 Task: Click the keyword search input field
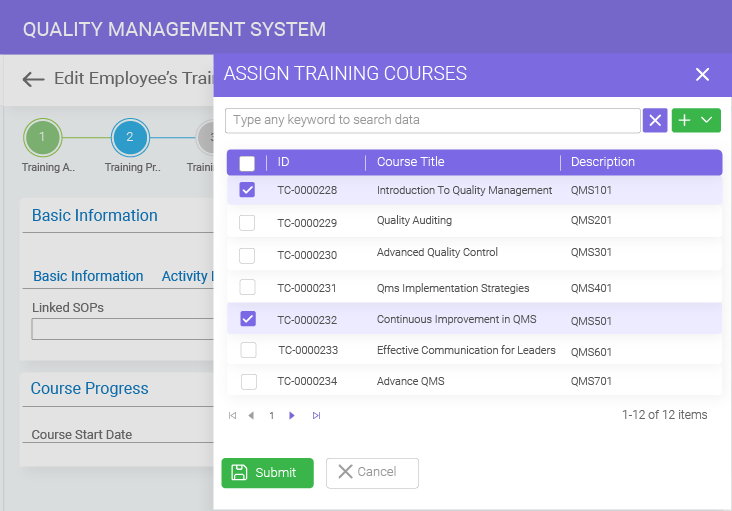[432, 120]
